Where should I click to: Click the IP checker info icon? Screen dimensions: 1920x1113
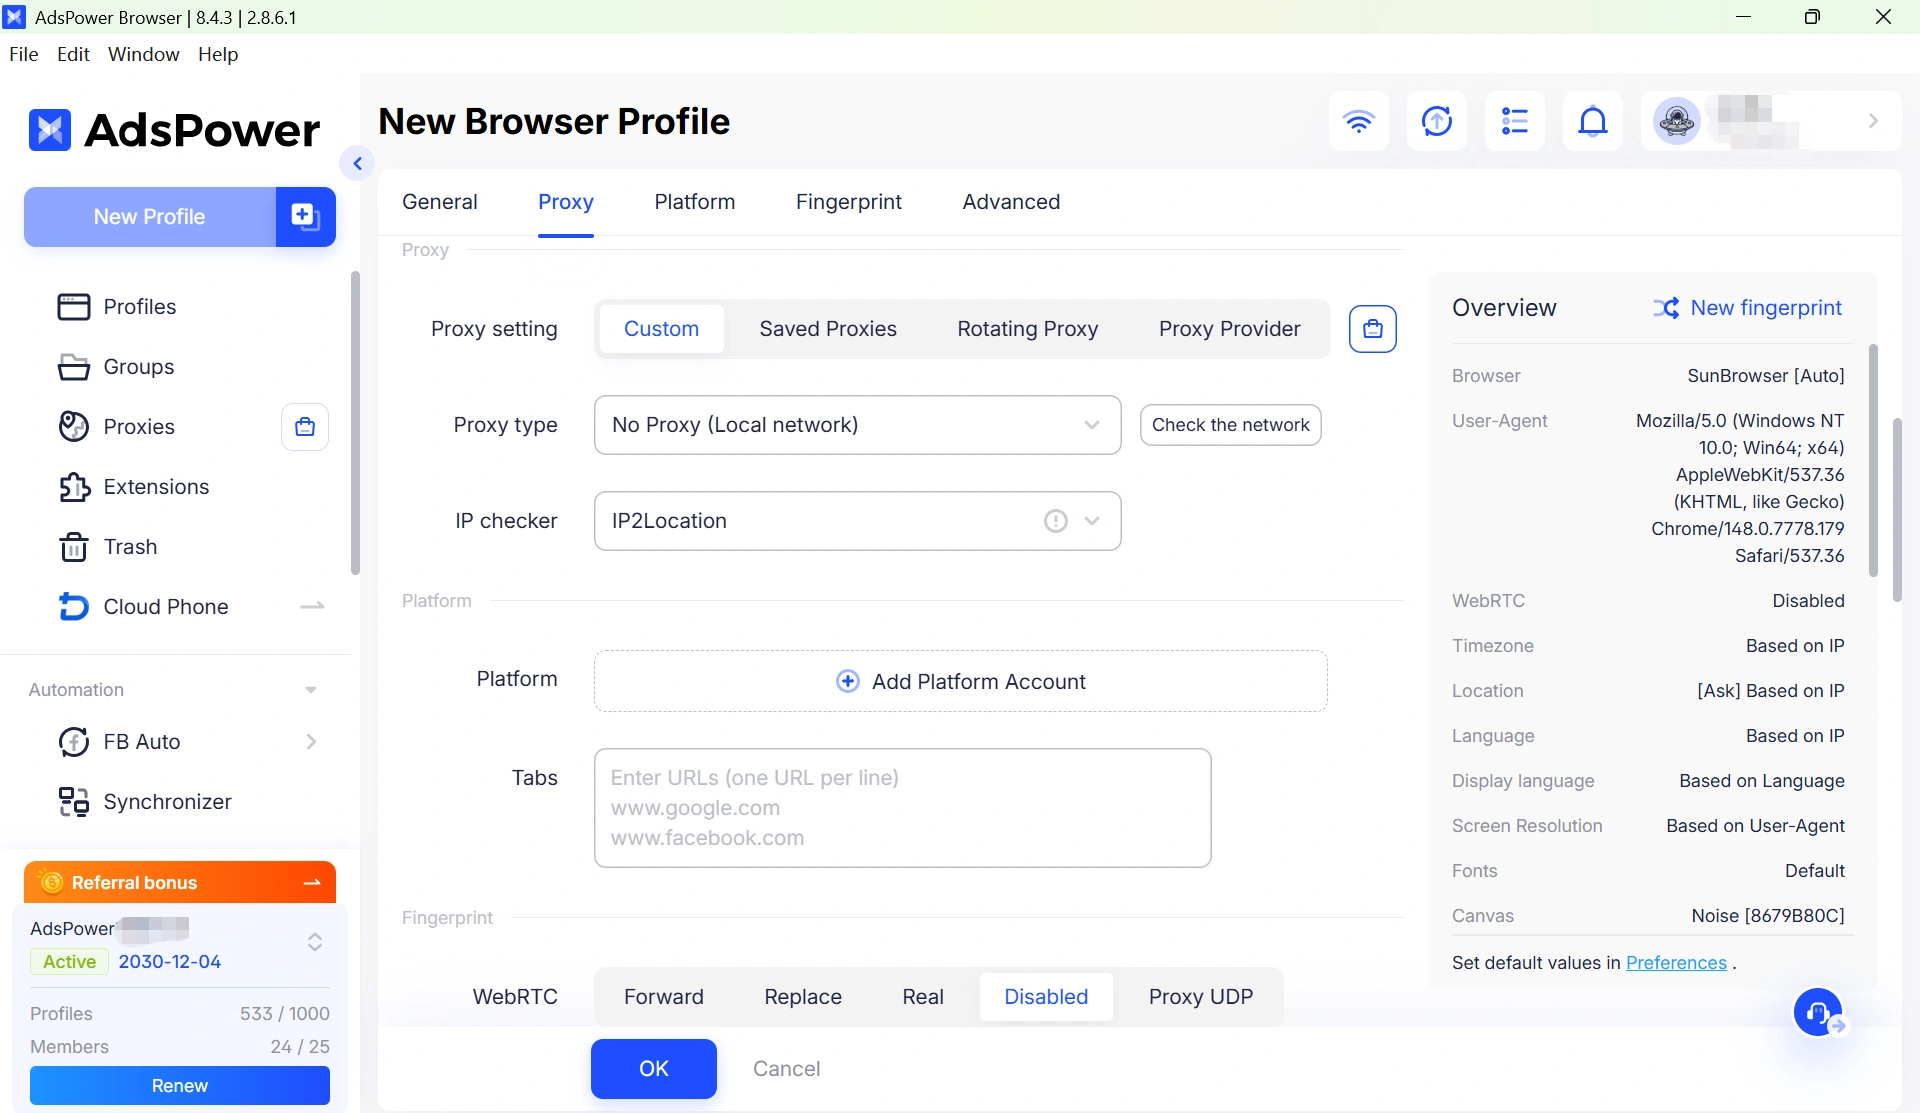coord(1055,521)
